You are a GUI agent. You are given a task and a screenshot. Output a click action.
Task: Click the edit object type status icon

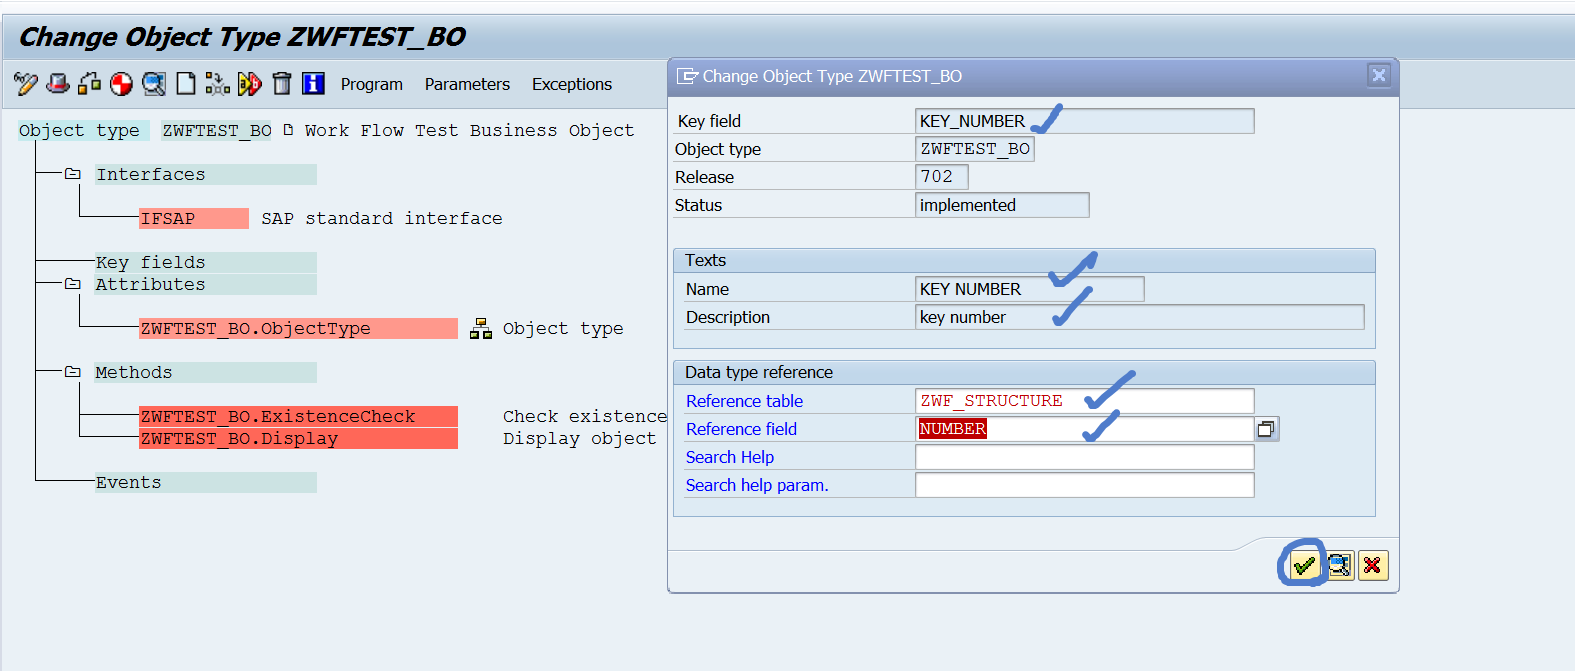[x=217, y=84]
